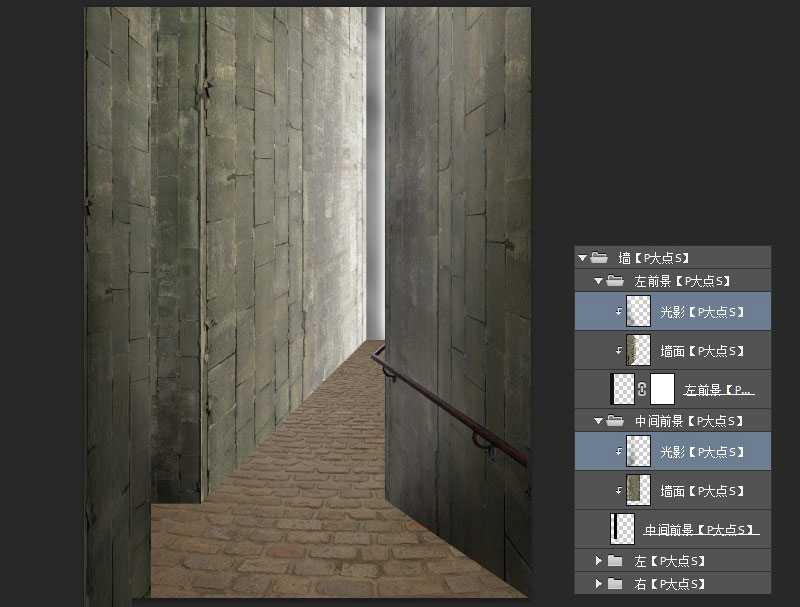Select 墙面 layer thumbnail in 中间前景 group
This screenshot has width=800, height=607.
click(638, 490)
